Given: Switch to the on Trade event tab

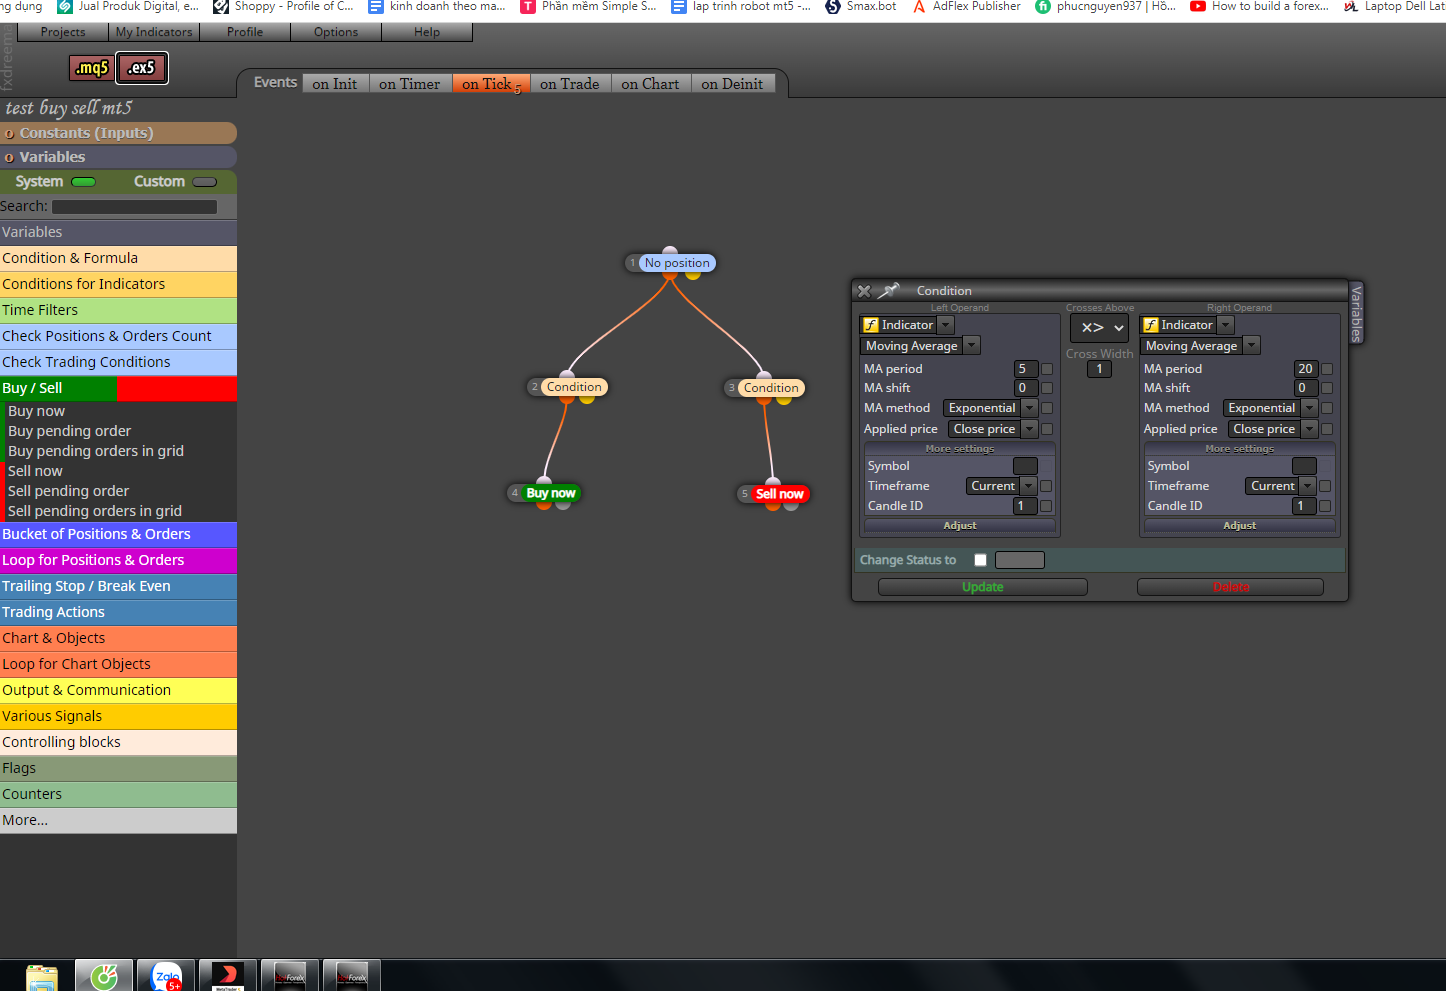Looking at the screenshot, I should [x=570, y=84].
